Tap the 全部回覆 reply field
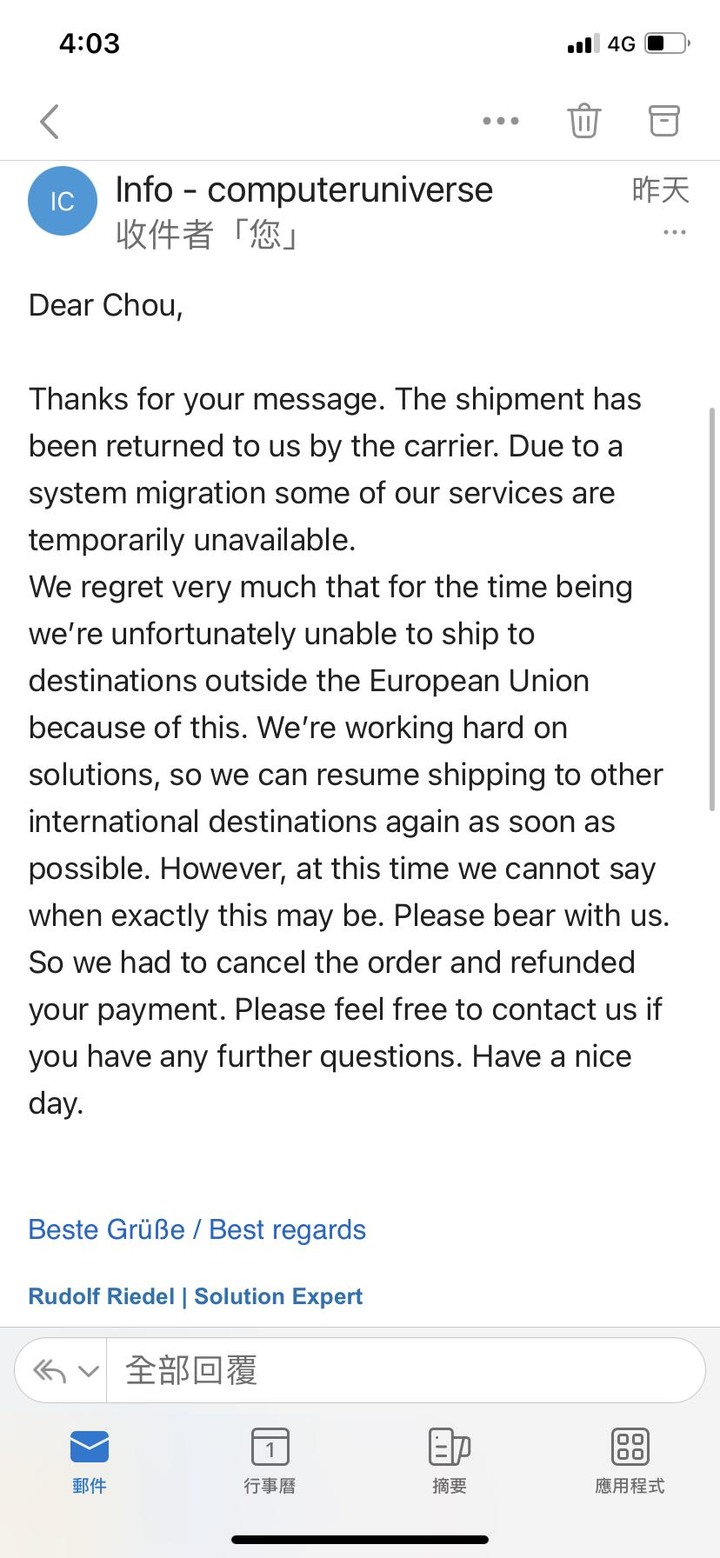 405,1370
